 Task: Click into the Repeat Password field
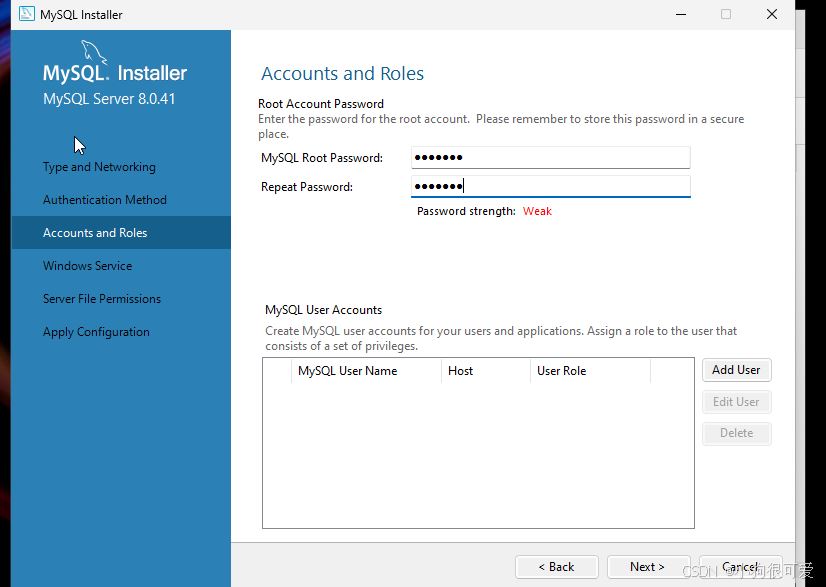[550, 187]
